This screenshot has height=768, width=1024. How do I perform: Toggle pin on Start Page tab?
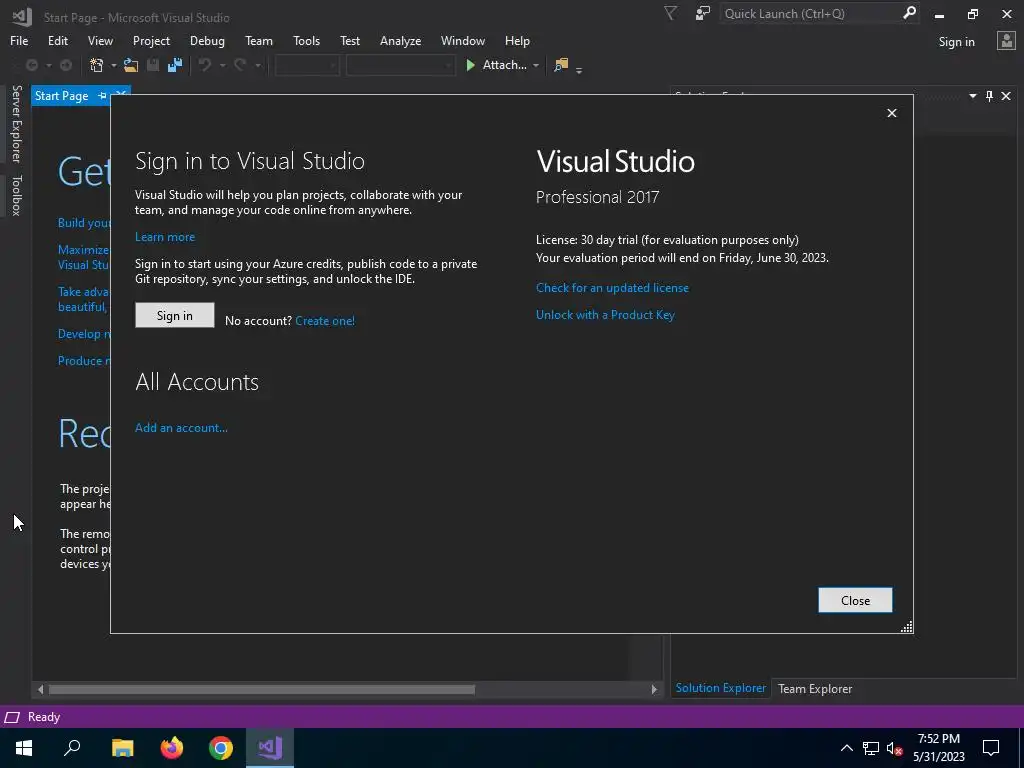pos(103,96)
